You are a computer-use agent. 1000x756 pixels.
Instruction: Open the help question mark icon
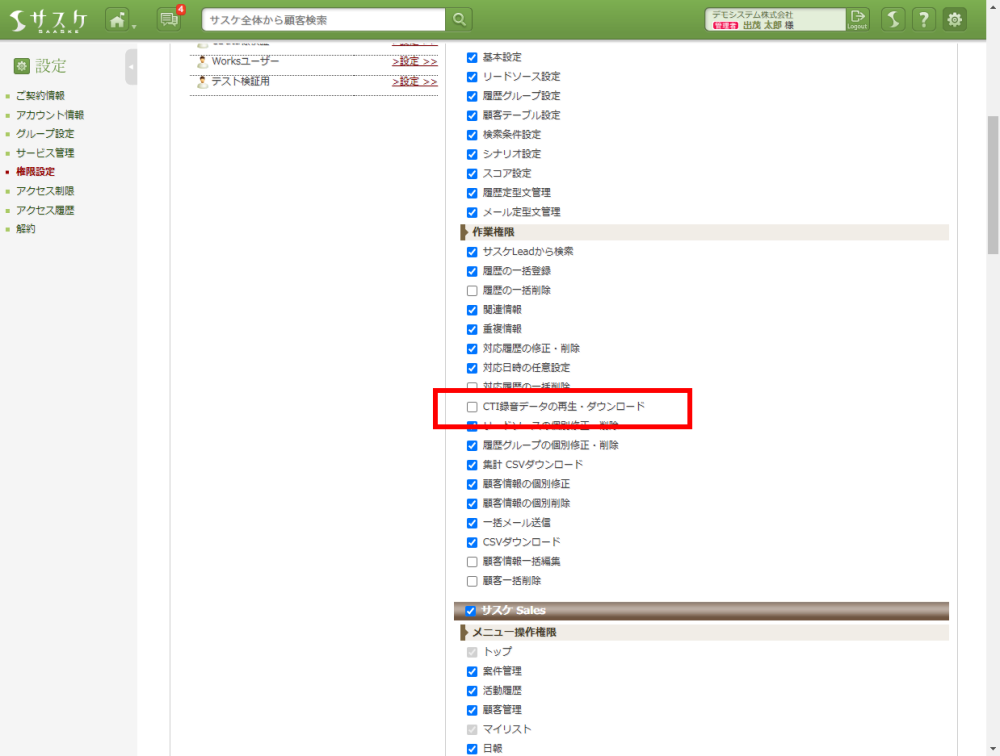pyautogui.click(x=924, y=19)
